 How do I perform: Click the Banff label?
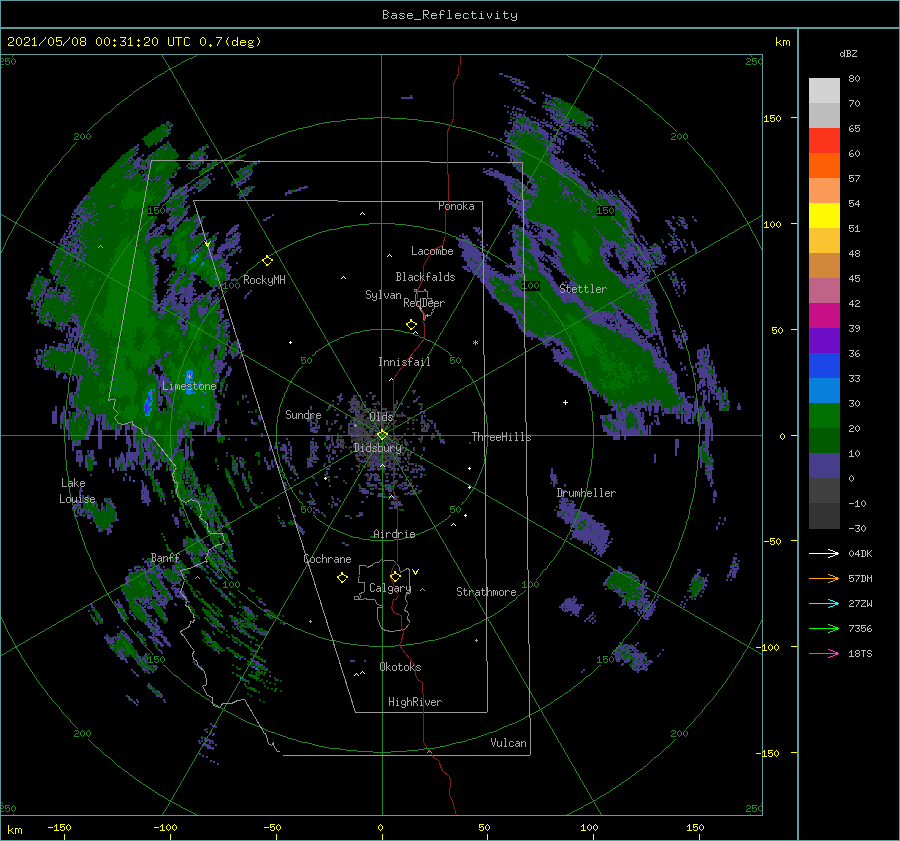coord(165,557)
